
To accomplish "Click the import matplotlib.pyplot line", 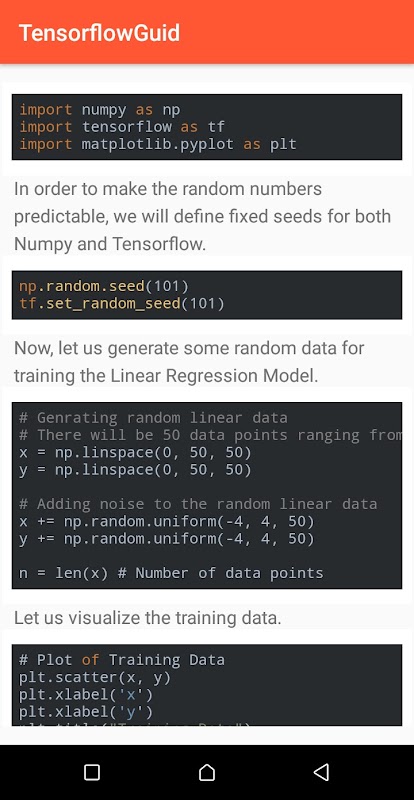I will point(158,144).
